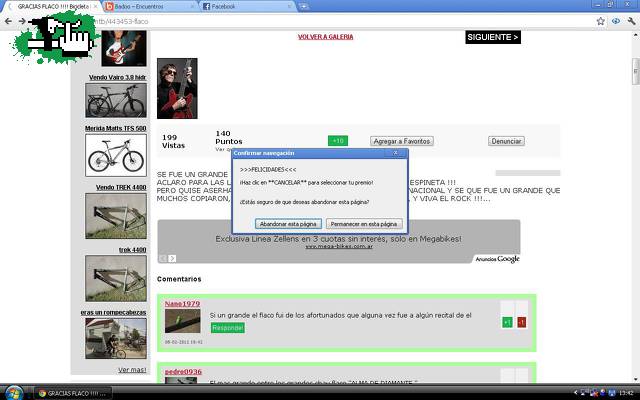Click the green +1 vote on Nano1979's comment
This screenshot has width=640, height=400.
[507, 322]
